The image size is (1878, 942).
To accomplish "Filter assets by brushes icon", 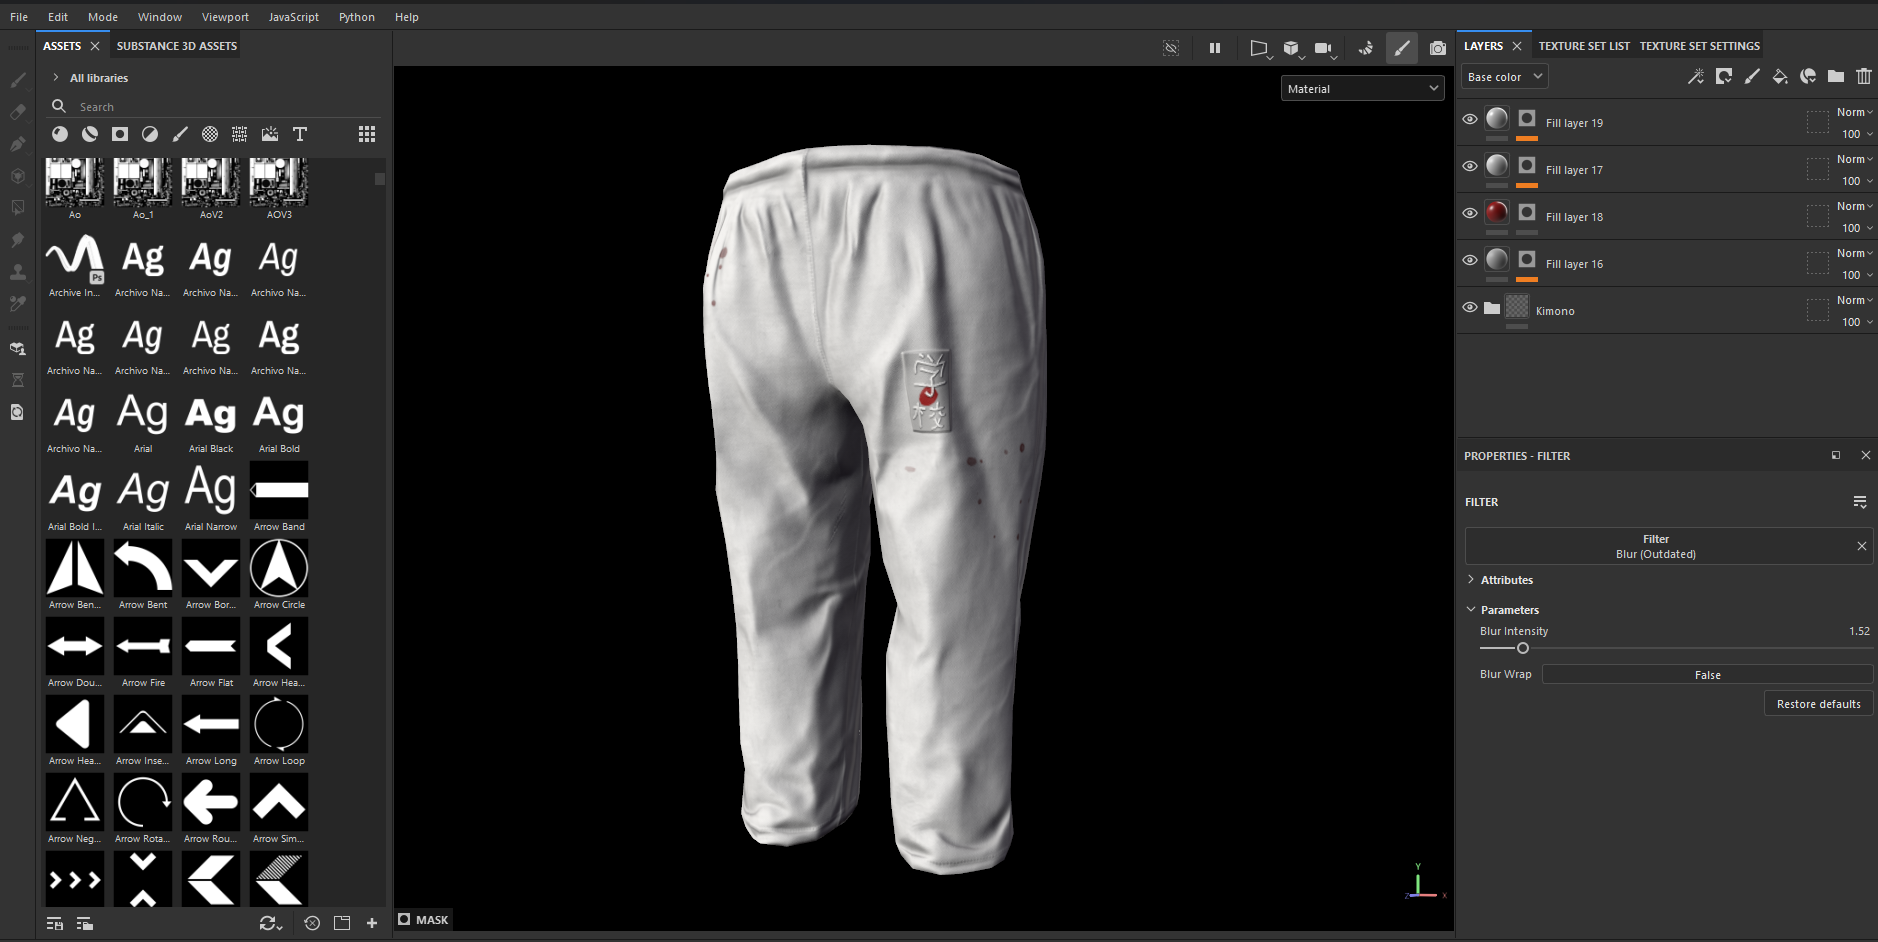I will tap(180, 134).
